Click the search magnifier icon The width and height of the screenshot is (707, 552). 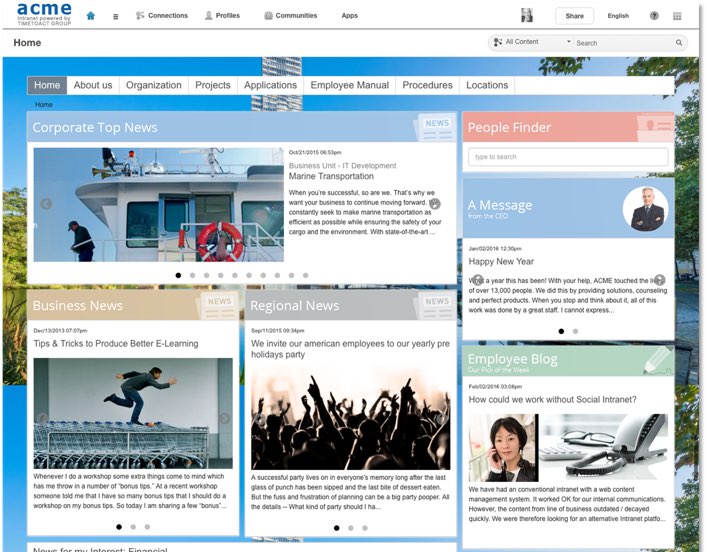click(x=680, y=43)
